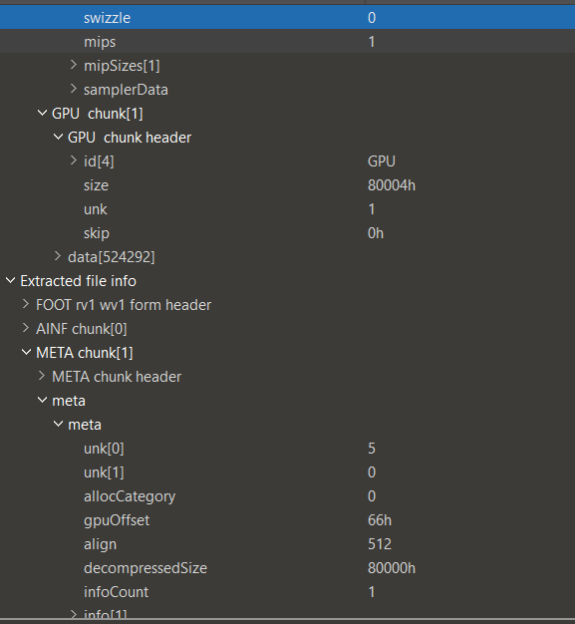Expand the samplerData node
Screen dimensions: 575x624
coord(73,89)
